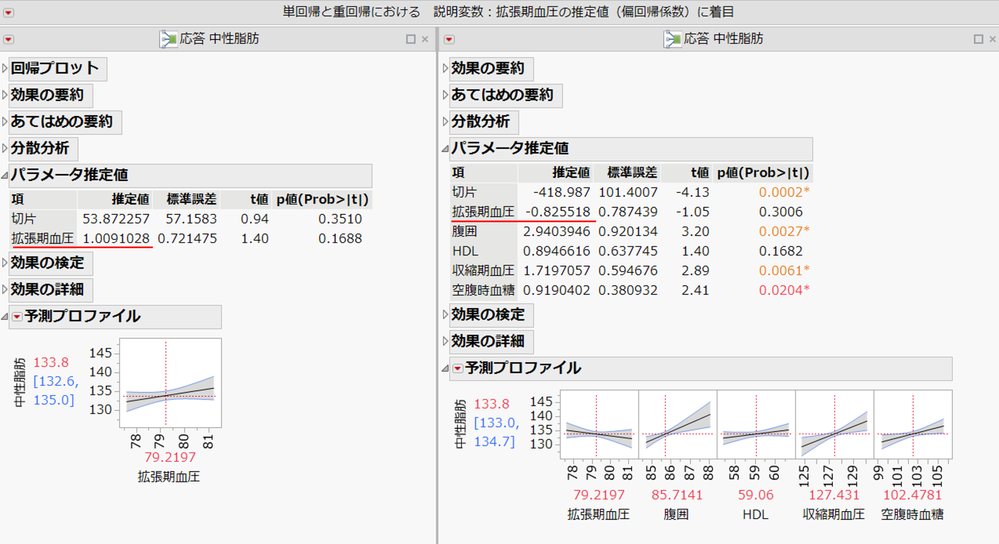999x544 pixels.
Task: Click right table 腹囲 estimate 2.9403946
Action: [x=557, y=231]
